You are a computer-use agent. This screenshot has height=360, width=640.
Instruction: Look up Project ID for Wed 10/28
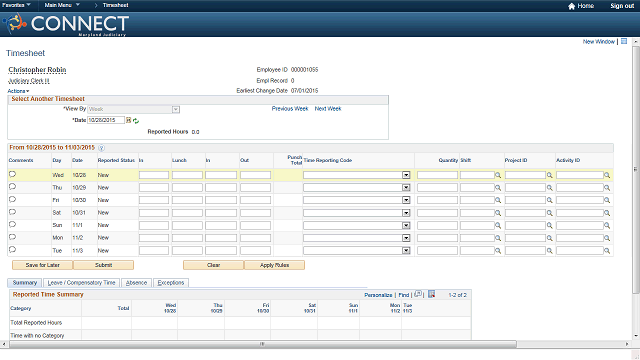[549, 175]
